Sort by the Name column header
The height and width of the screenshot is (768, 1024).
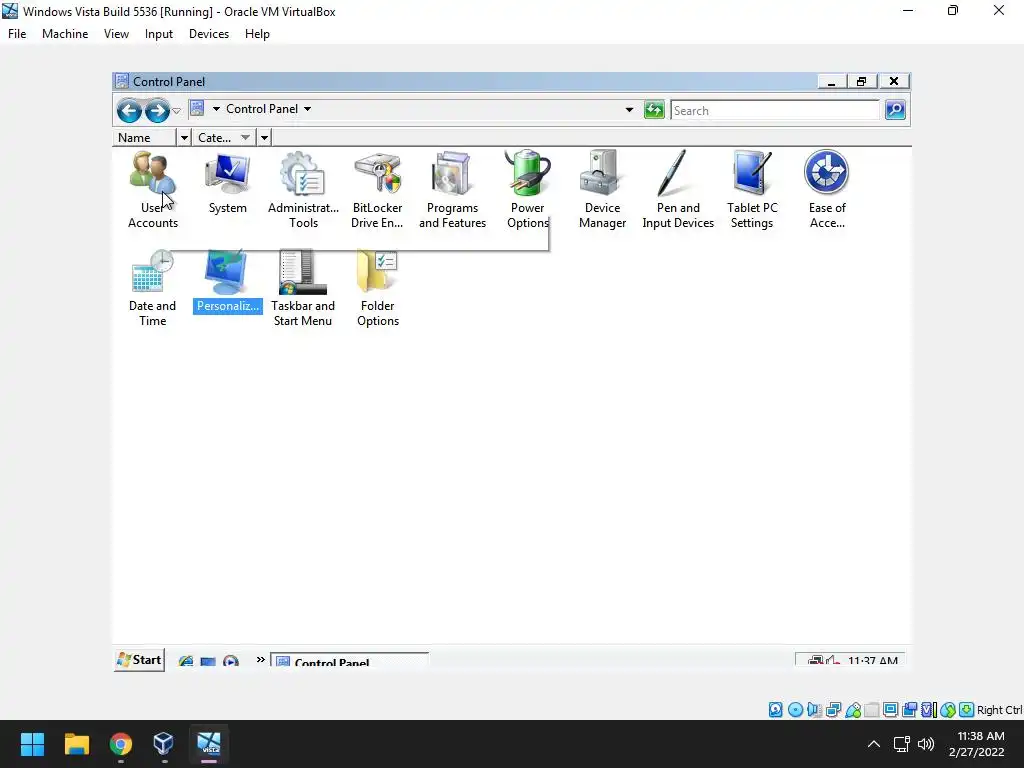(145, 138)
